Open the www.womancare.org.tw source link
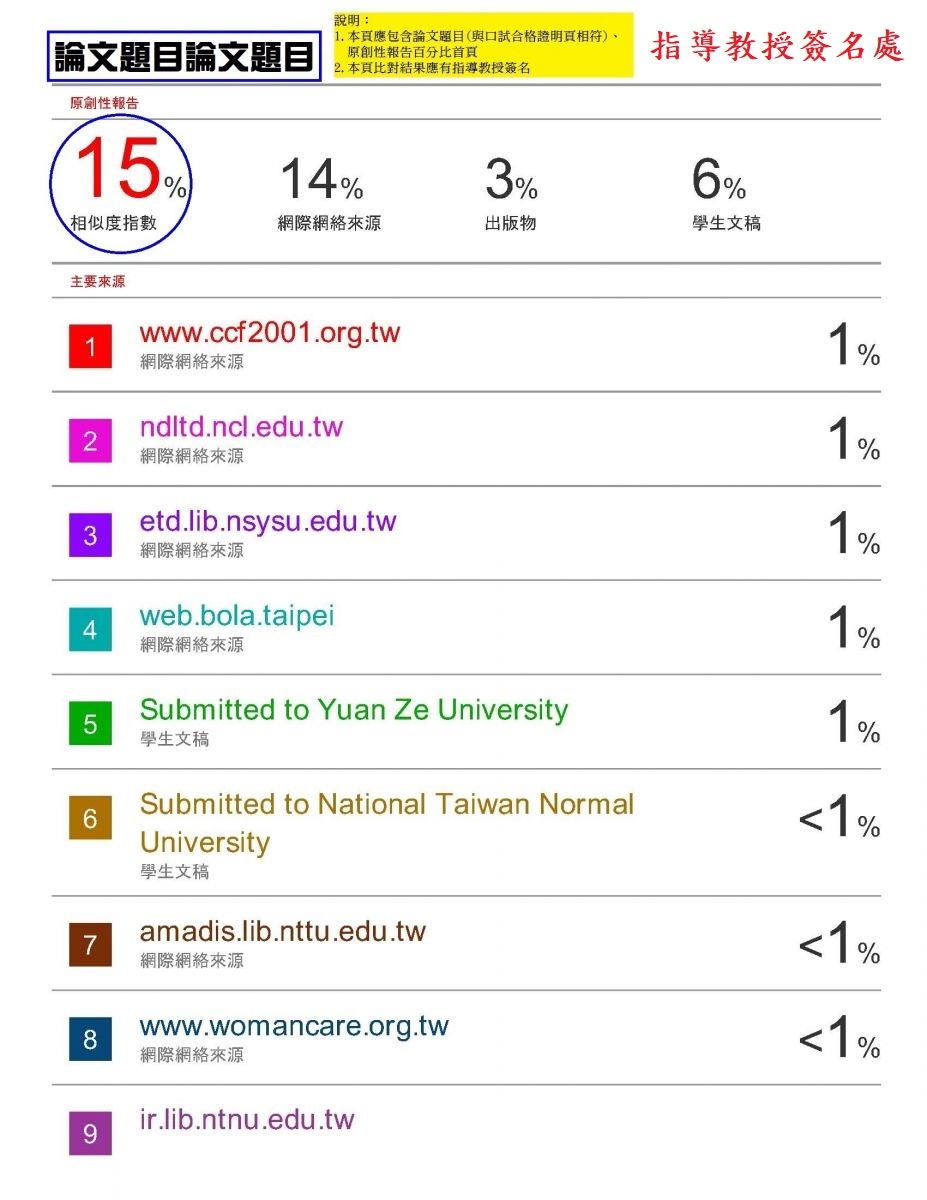The width and height of the screenshot is (927, 1200). 294,1027
